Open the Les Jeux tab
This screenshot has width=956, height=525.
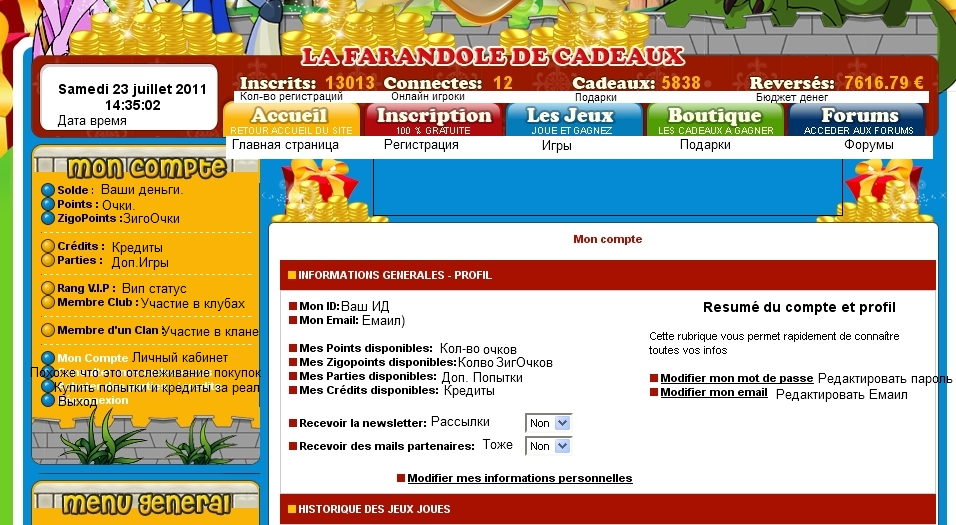coord(572,120)
